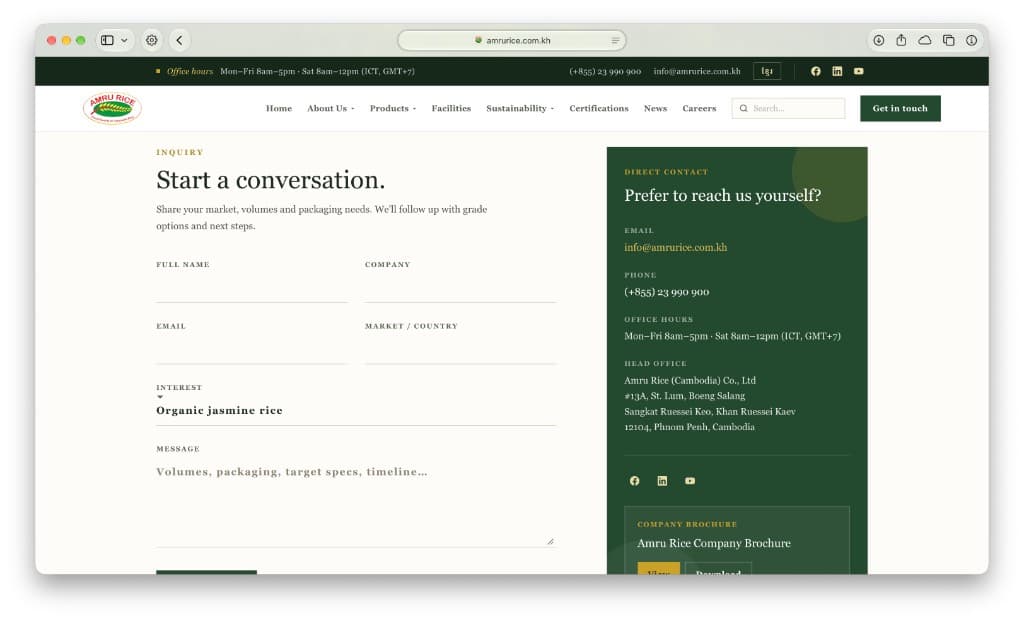The width and height of the screenshot is (1024, 621).
Task: Click the Amru Rice Company Brochure title
Action: coord(714,543)
